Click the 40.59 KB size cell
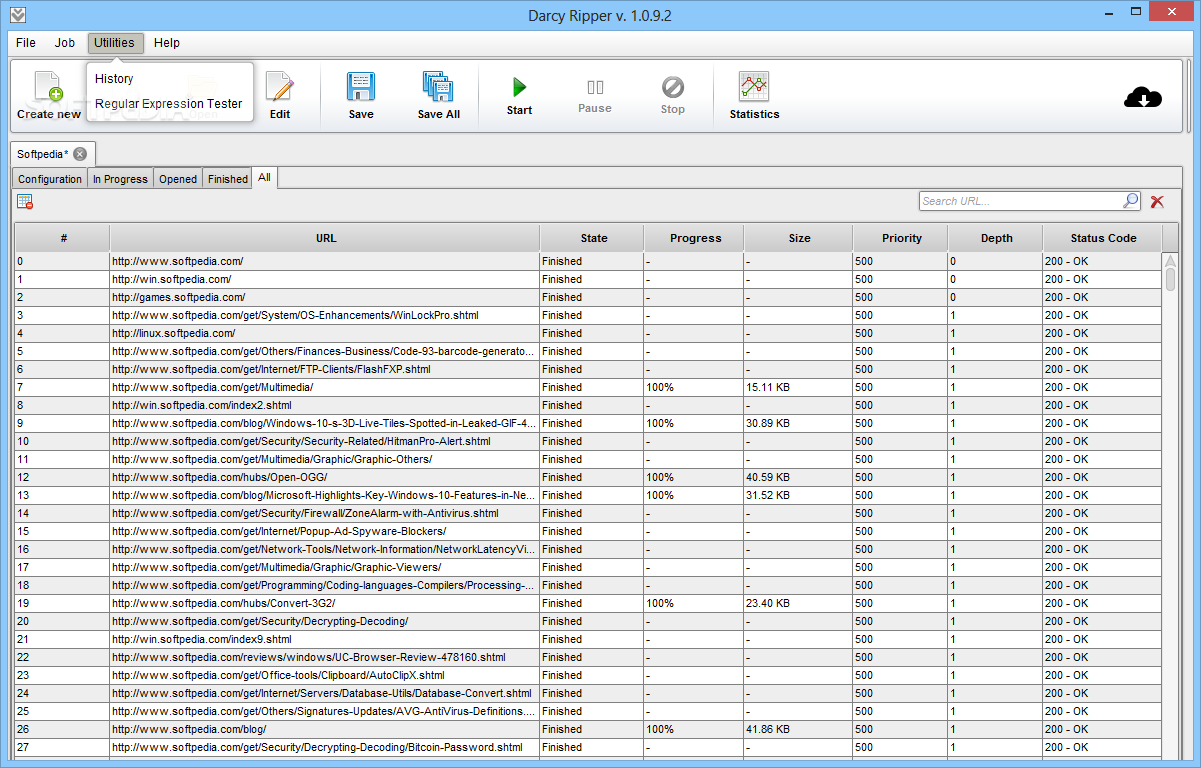This screenshot has height=768, width=1201. [x=798, y=477]
